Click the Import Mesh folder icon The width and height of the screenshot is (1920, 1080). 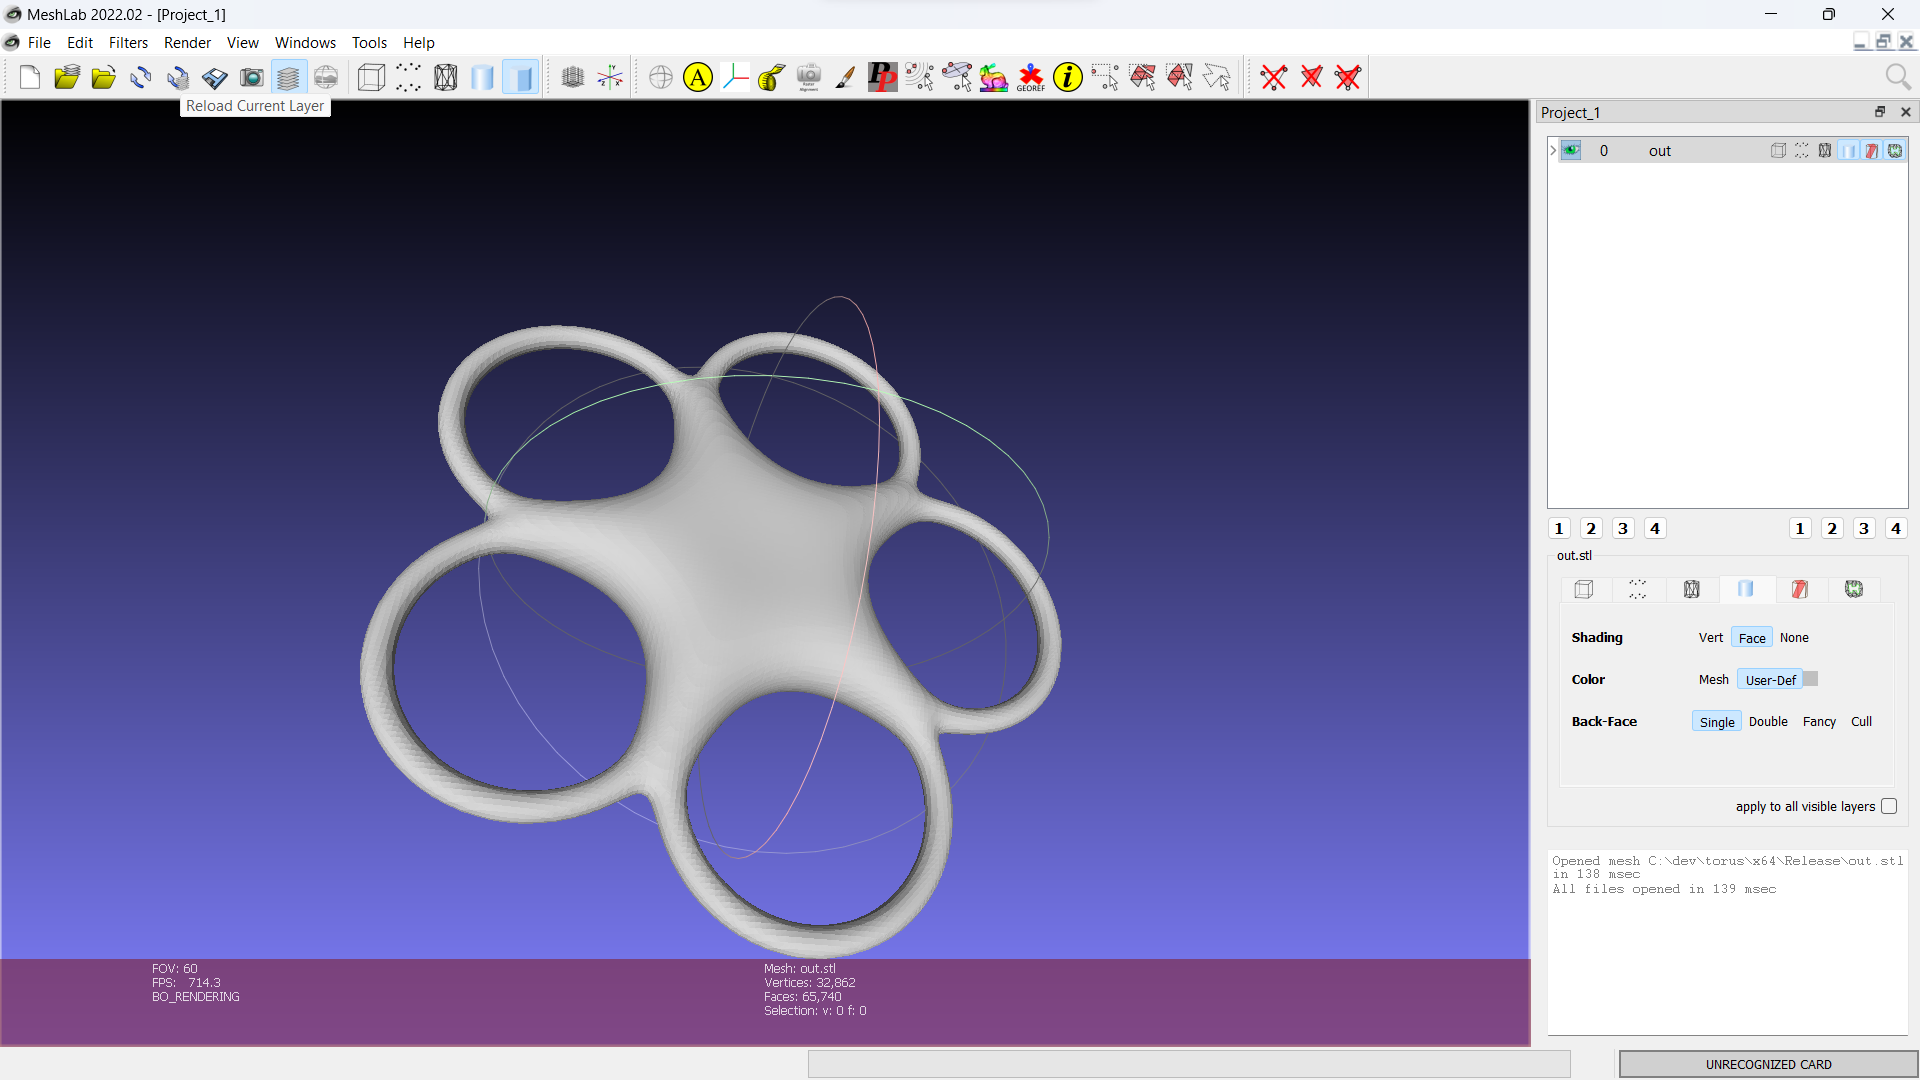[104, 77]
